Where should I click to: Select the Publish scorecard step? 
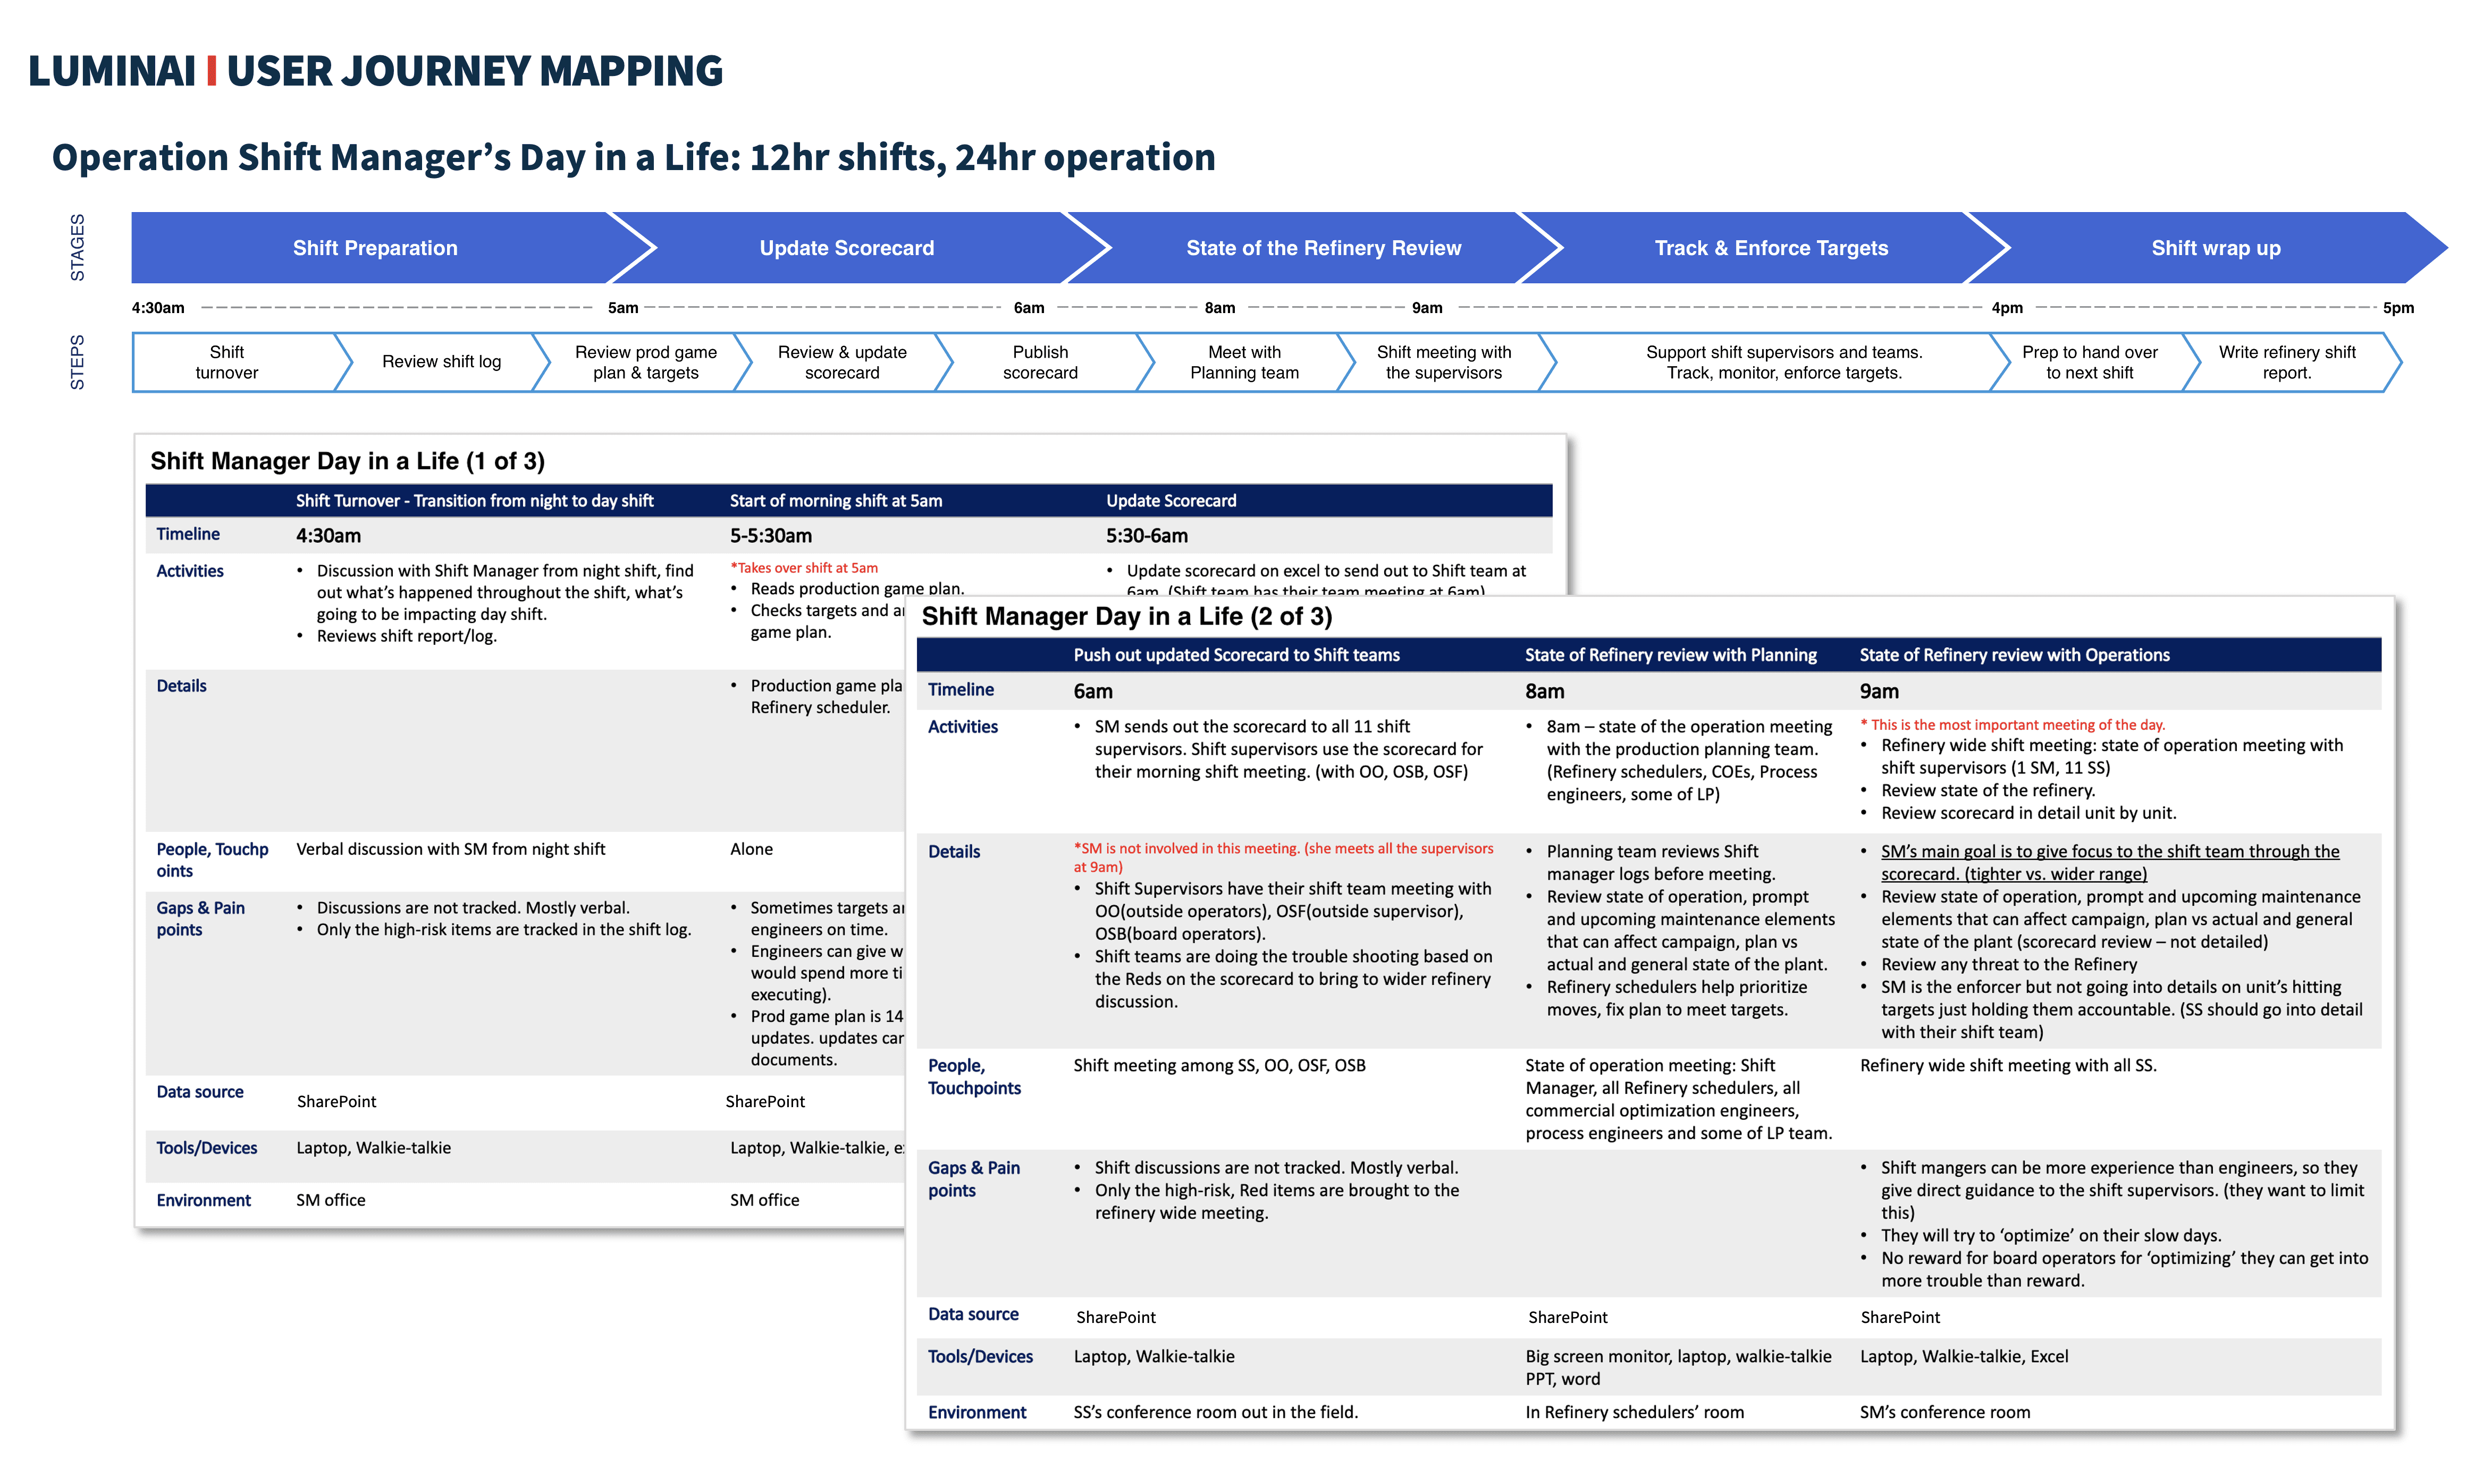coord(1040,362)
